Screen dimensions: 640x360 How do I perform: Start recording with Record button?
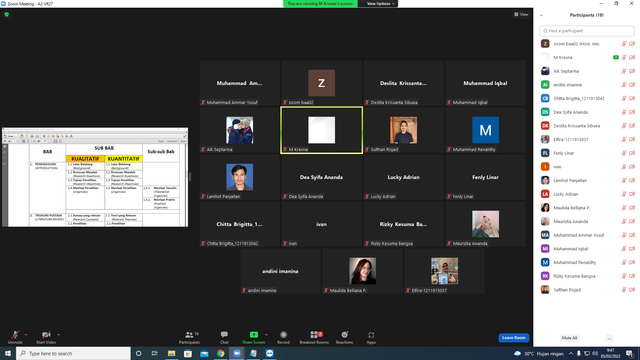pos(283,337)
